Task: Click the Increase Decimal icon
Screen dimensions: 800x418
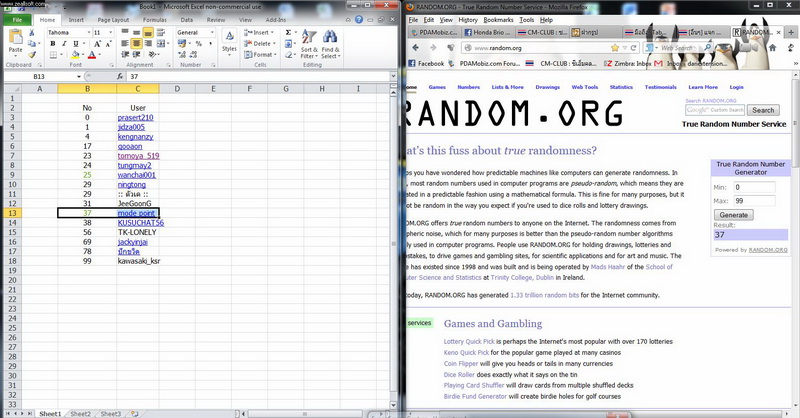Action: click(182, 55)
